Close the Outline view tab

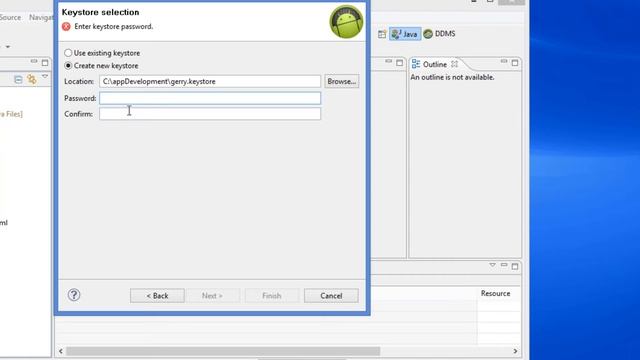pos(454,64)
